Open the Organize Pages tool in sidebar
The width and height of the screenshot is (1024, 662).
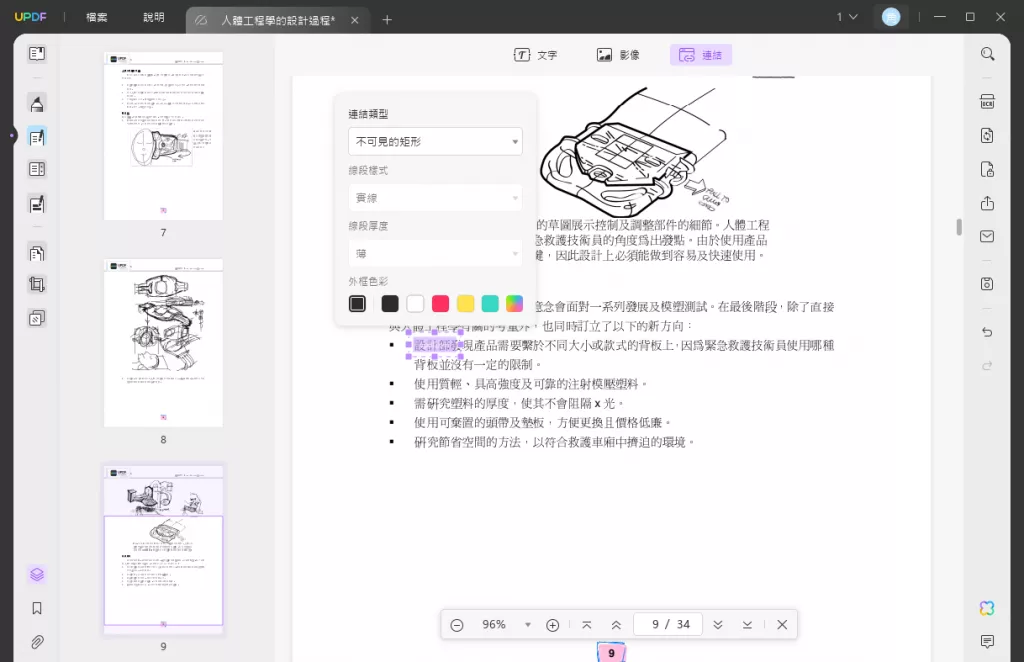37,253
